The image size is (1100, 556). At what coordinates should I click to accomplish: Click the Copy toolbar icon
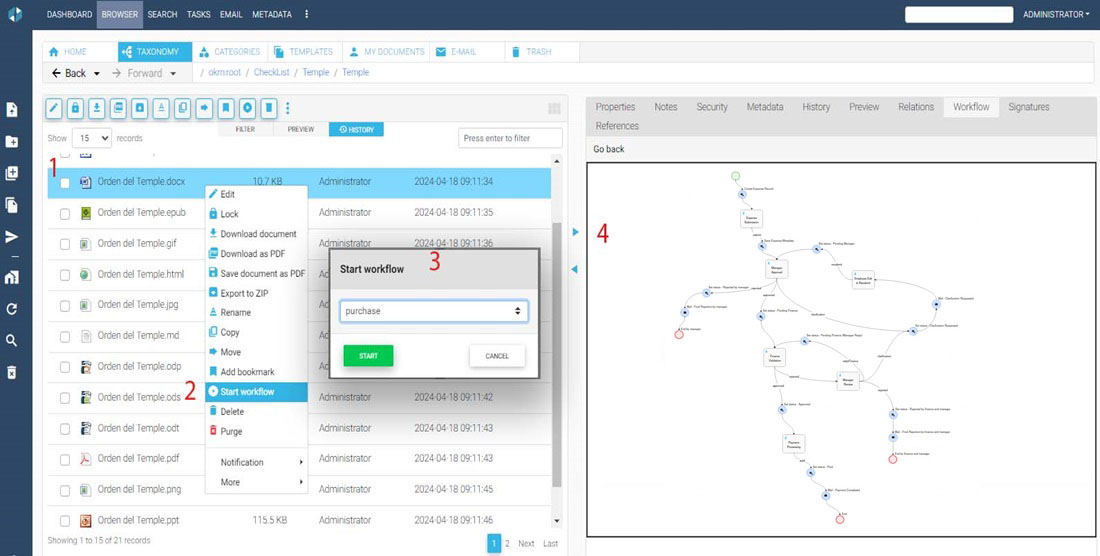coord(182,108)
